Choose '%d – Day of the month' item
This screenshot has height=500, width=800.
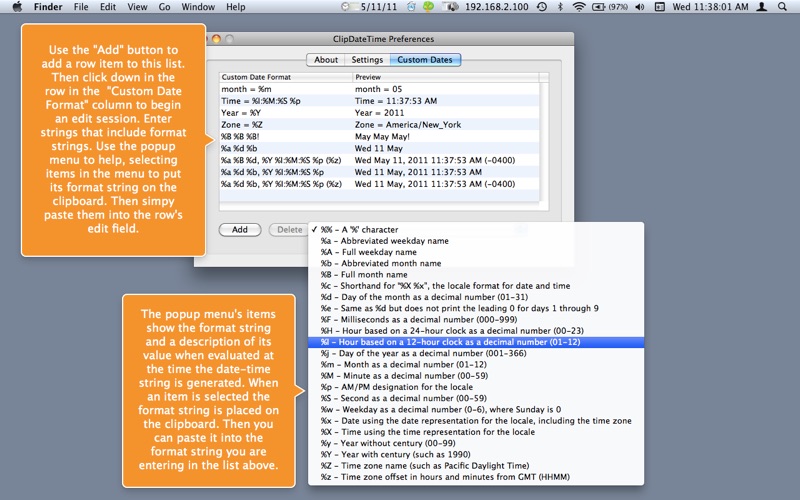[x=476, y=297]
